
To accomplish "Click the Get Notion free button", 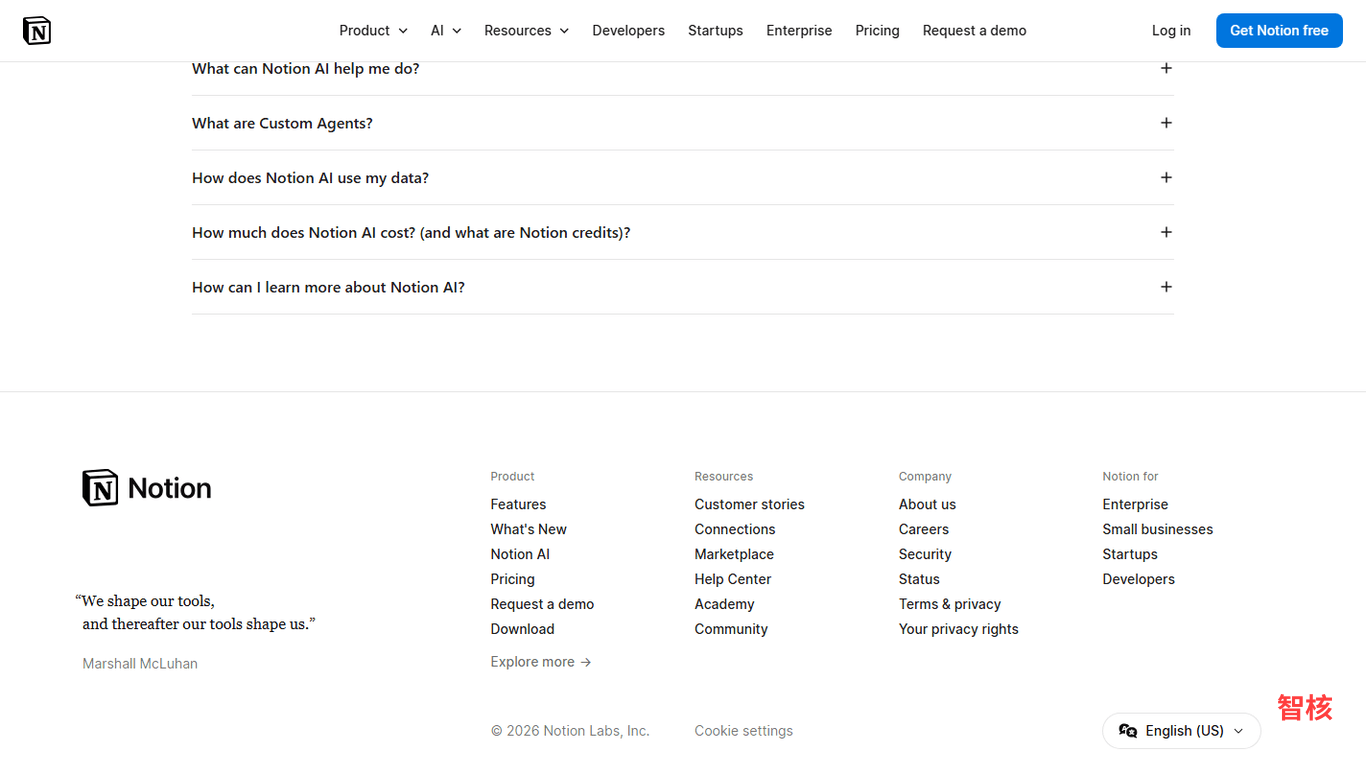I will pyautogui.click(x=1279, y=31).
